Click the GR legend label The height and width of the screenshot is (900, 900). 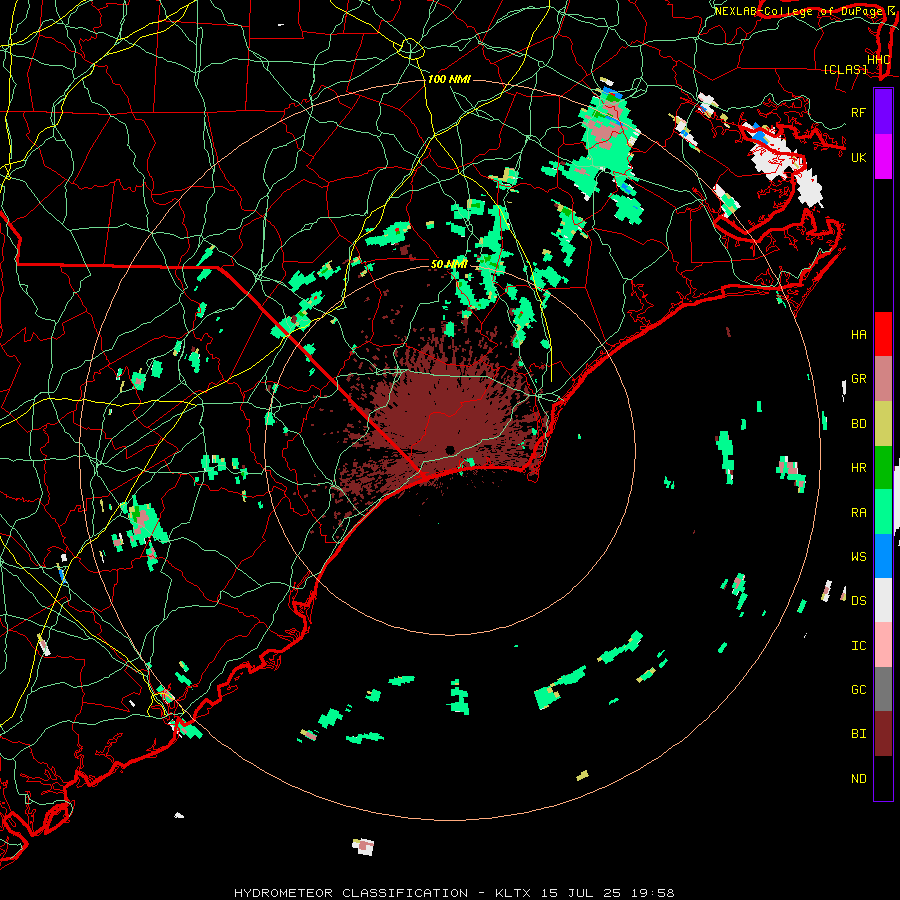(858, 379)
